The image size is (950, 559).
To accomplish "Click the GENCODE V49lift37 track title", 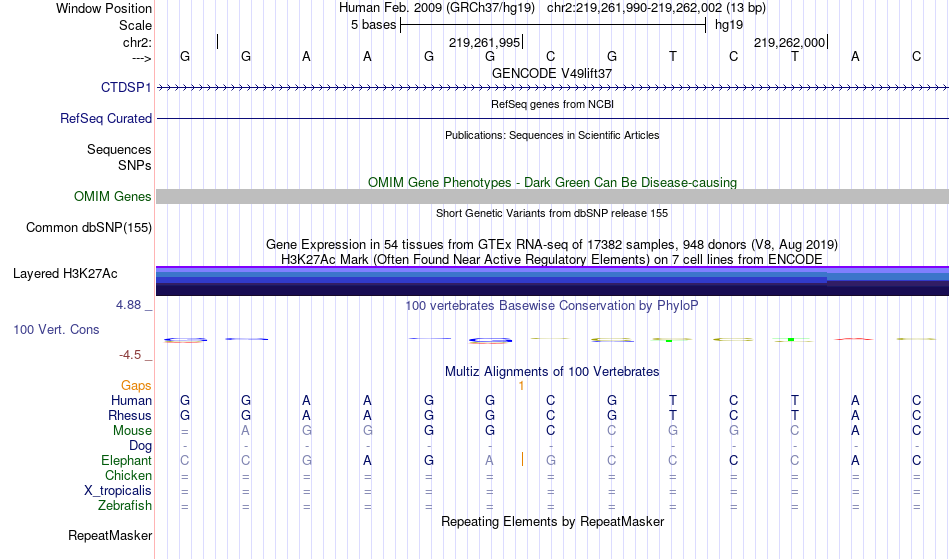I will tap(552, 73).
